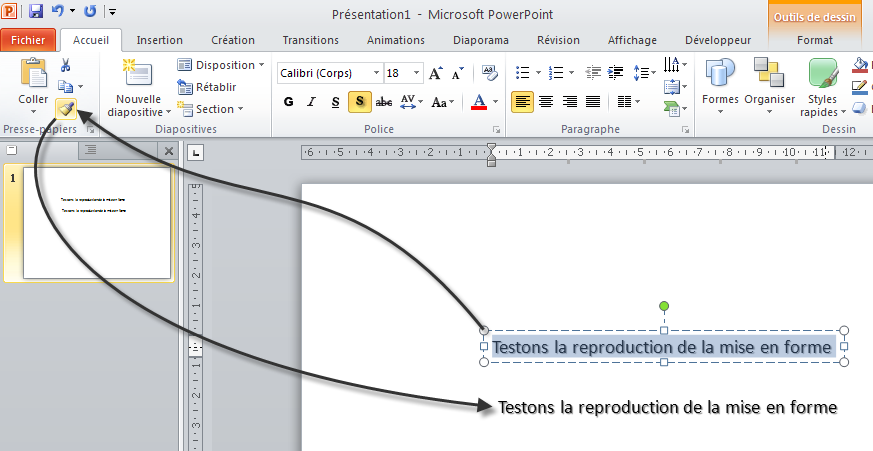
Task: Toggle the text shadow S button
Action: pyautogui.click(x=358, y=102)
